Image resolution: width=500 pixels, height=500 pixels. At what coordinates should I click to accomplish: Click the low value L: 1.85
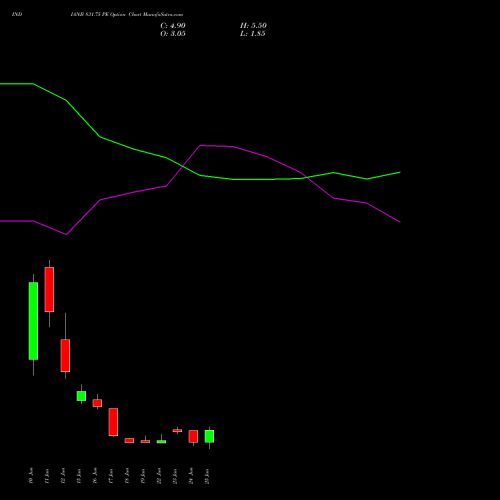pyautogui.click(x=253, y=34)
